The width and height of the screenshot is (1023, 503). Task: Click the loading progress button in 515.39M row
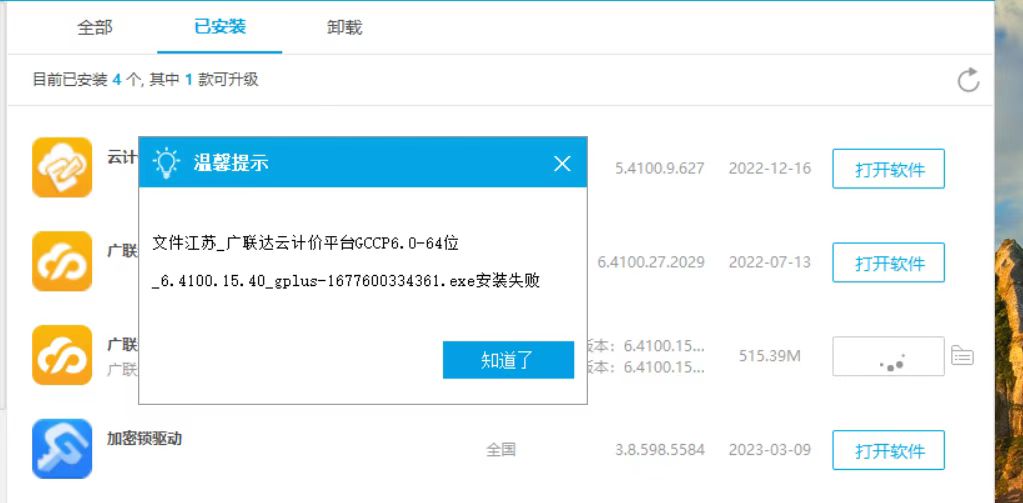tap(888, 356)
